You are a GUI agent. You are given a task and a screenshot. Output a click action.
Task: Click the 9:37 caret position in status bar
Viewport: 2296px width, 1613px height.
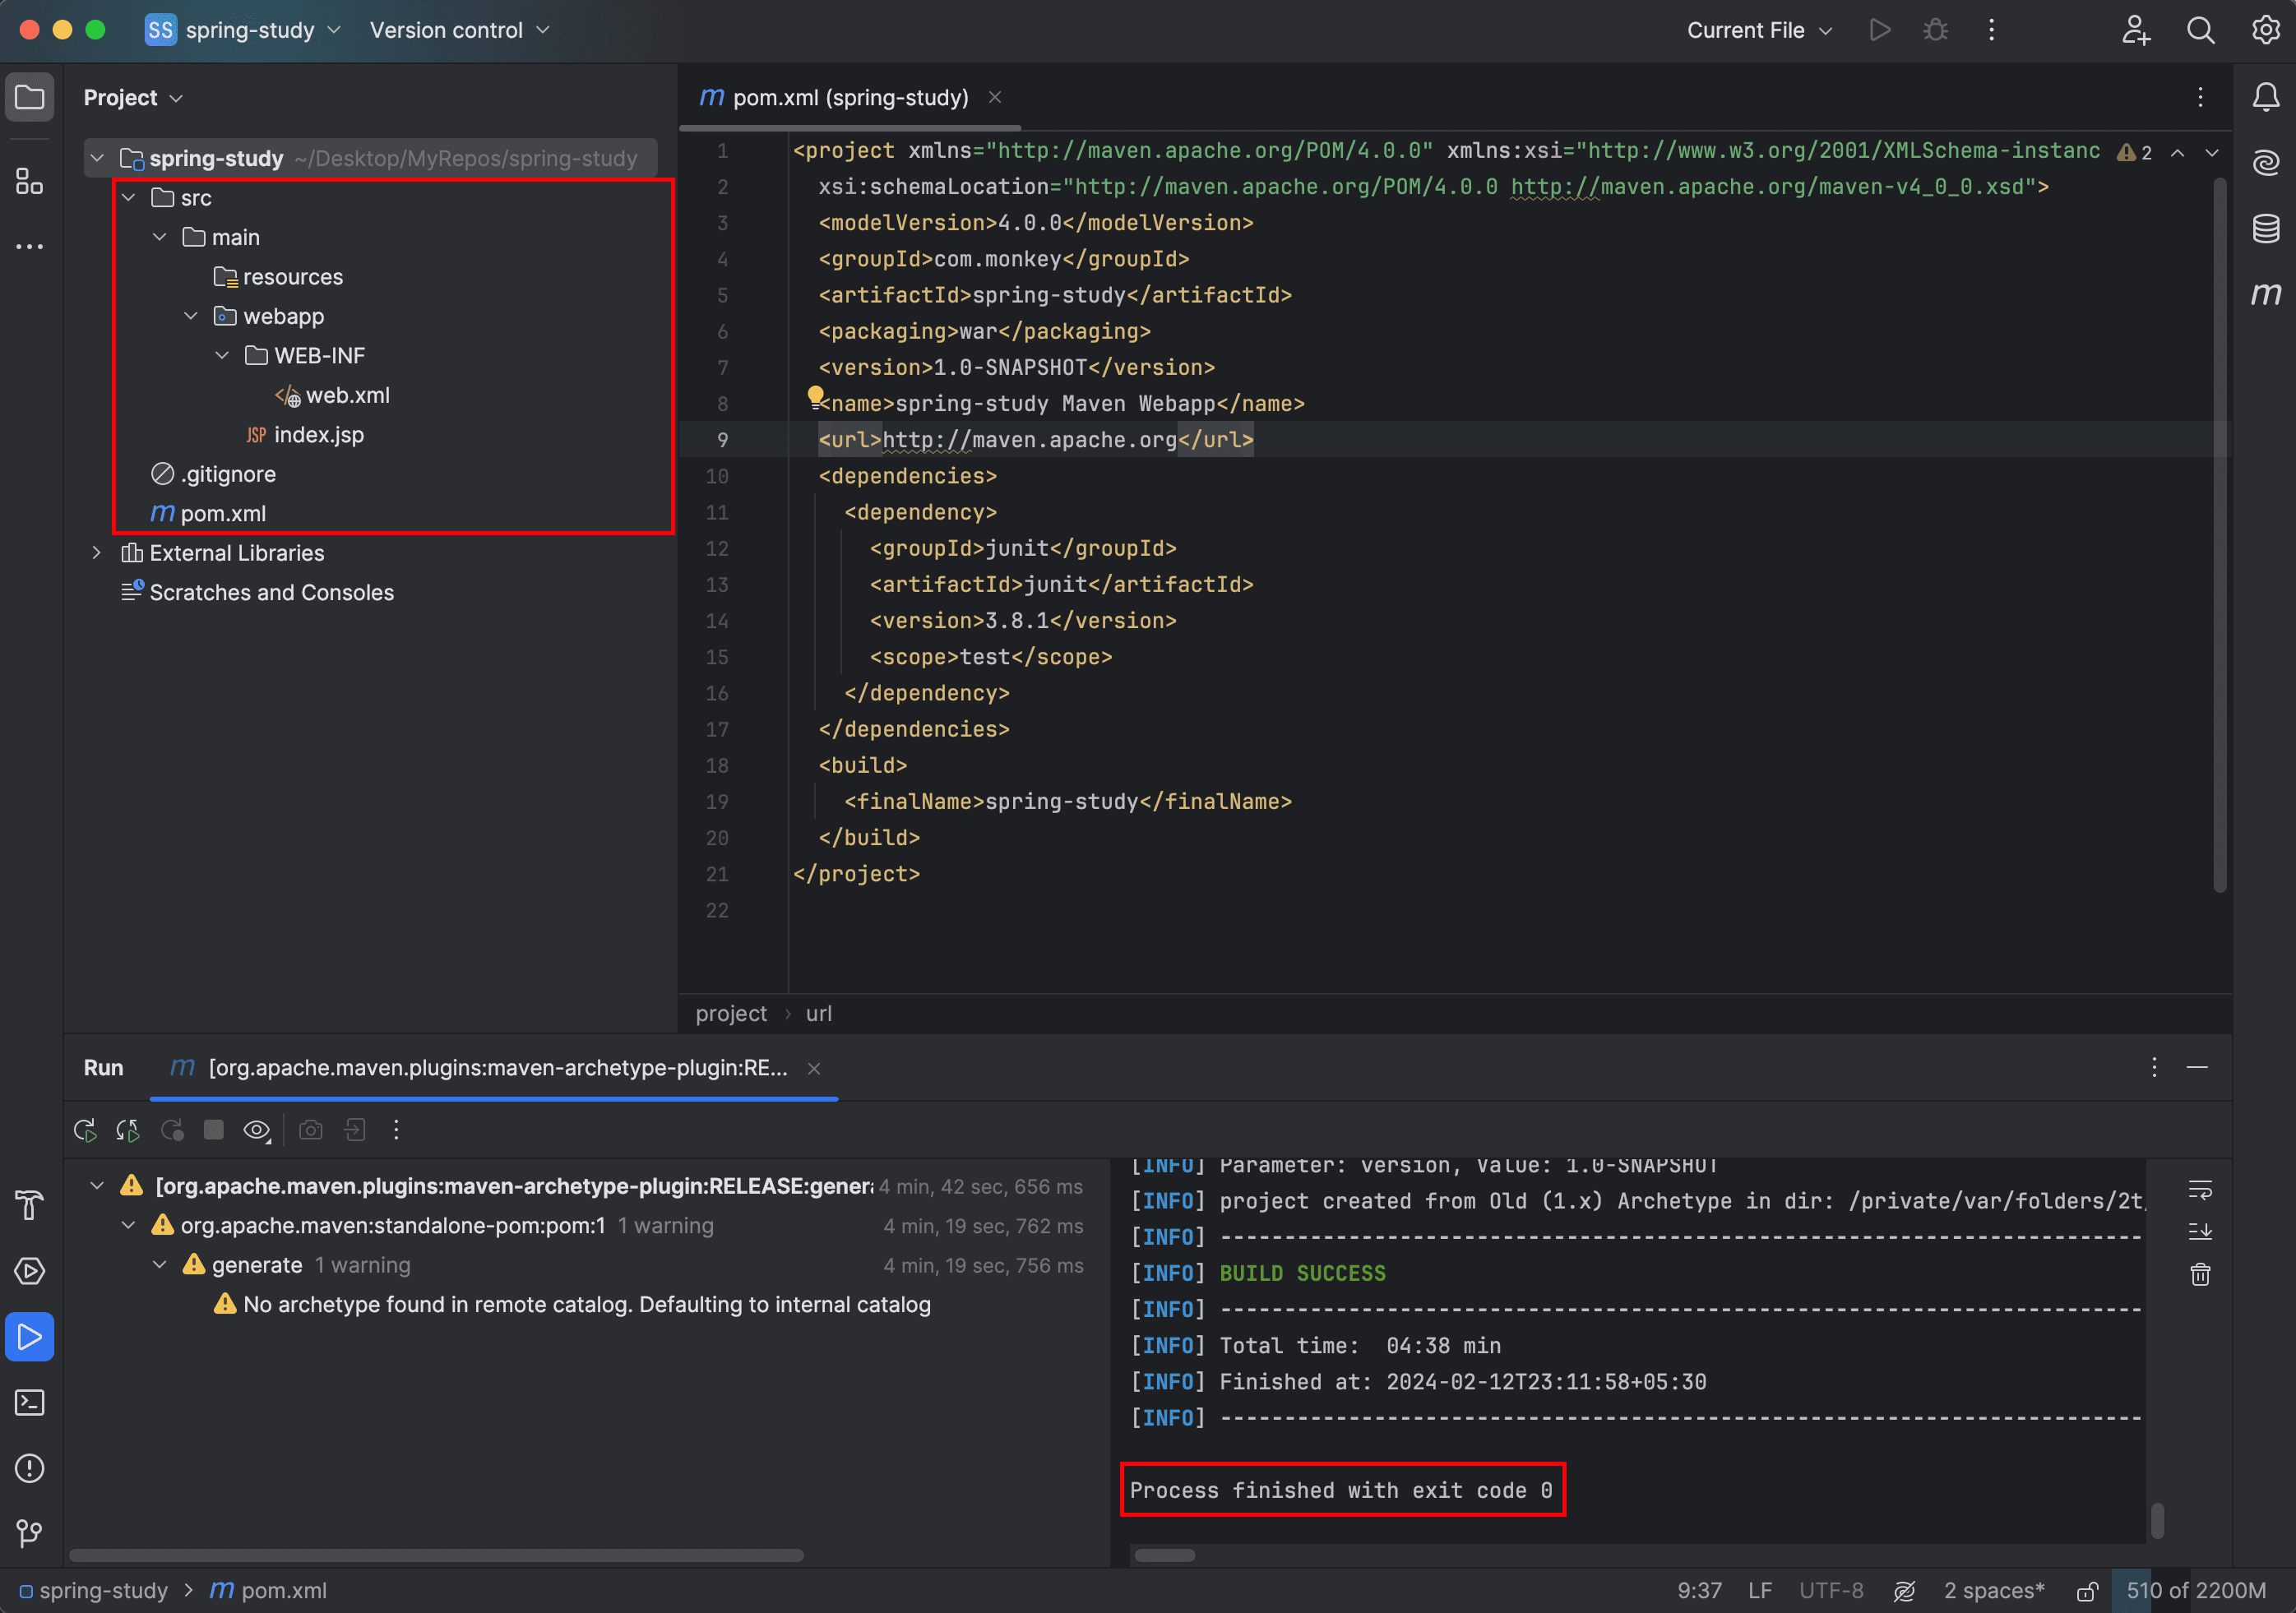pos(1699,1591)
